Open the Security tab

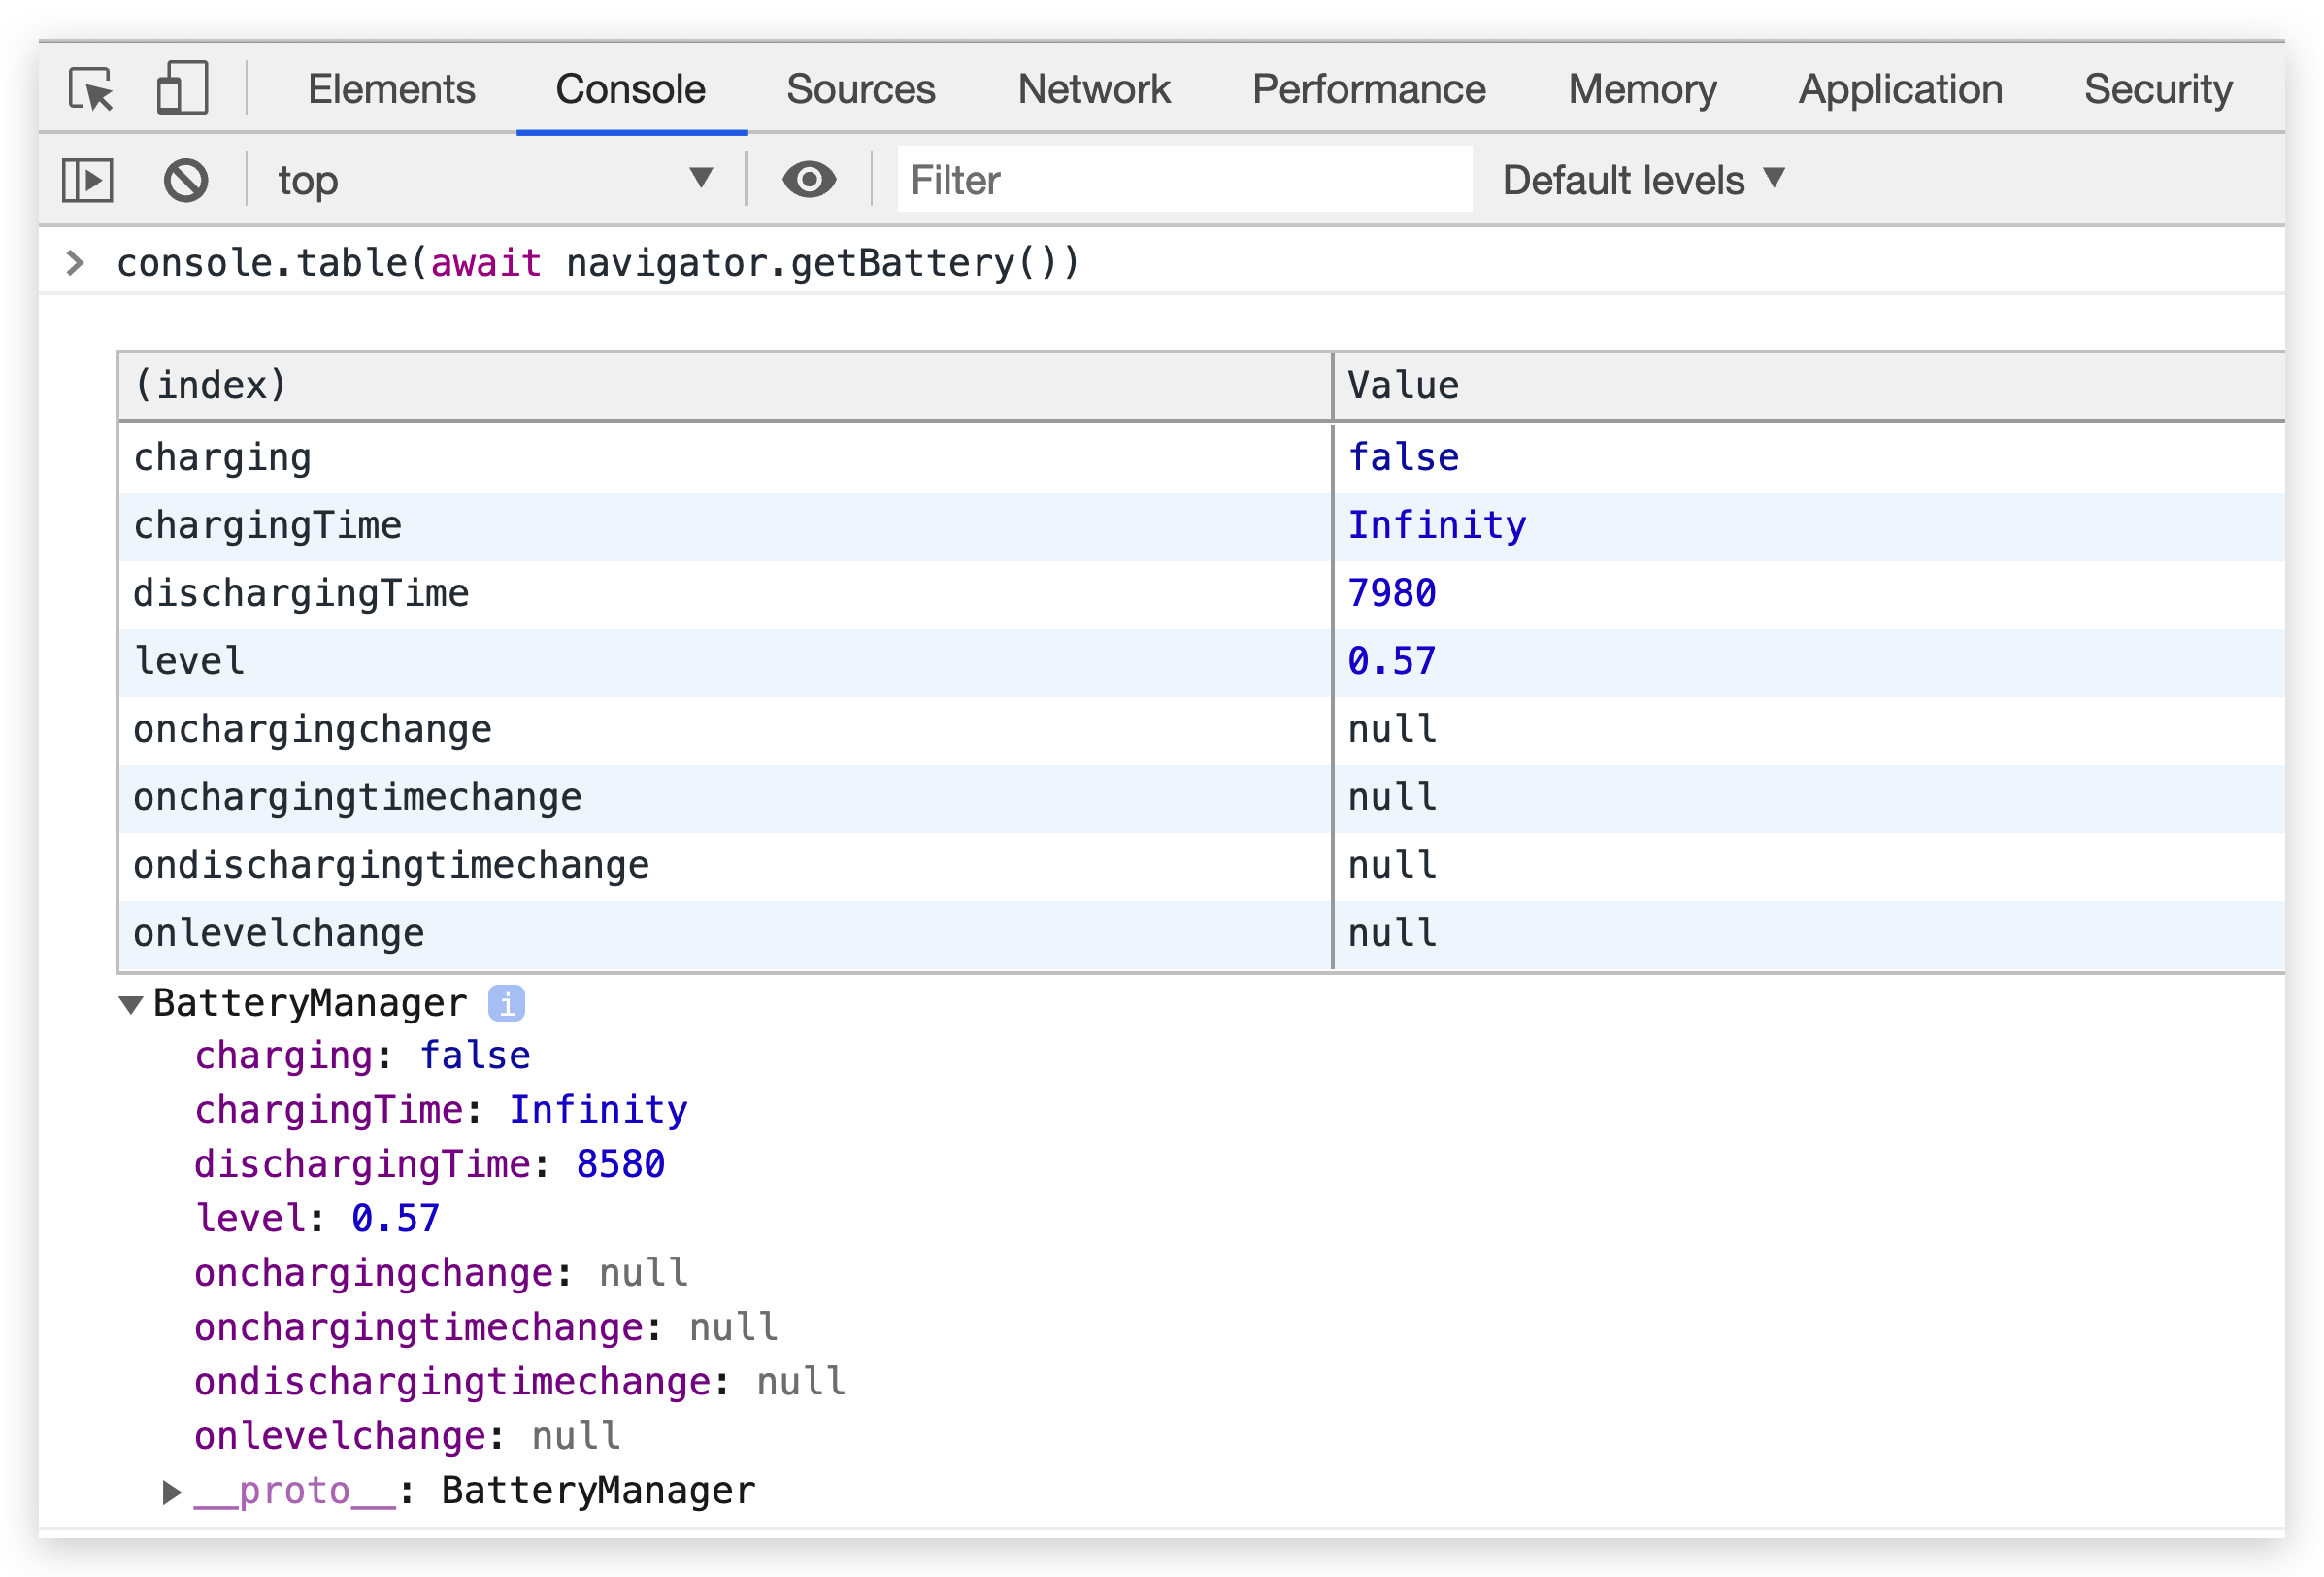pyautogui.click(x=2157, y=89)
